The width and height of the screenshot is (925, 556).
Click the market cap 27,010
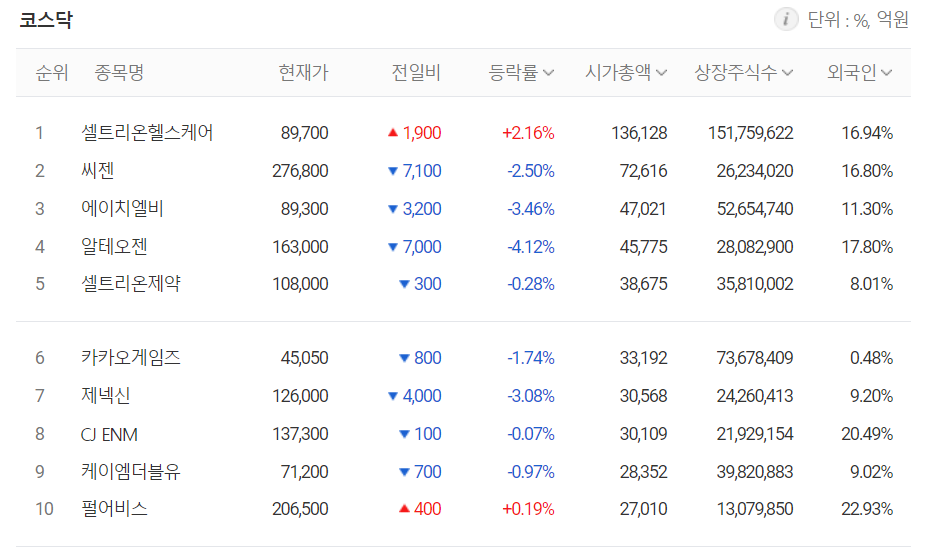[644, 509]
